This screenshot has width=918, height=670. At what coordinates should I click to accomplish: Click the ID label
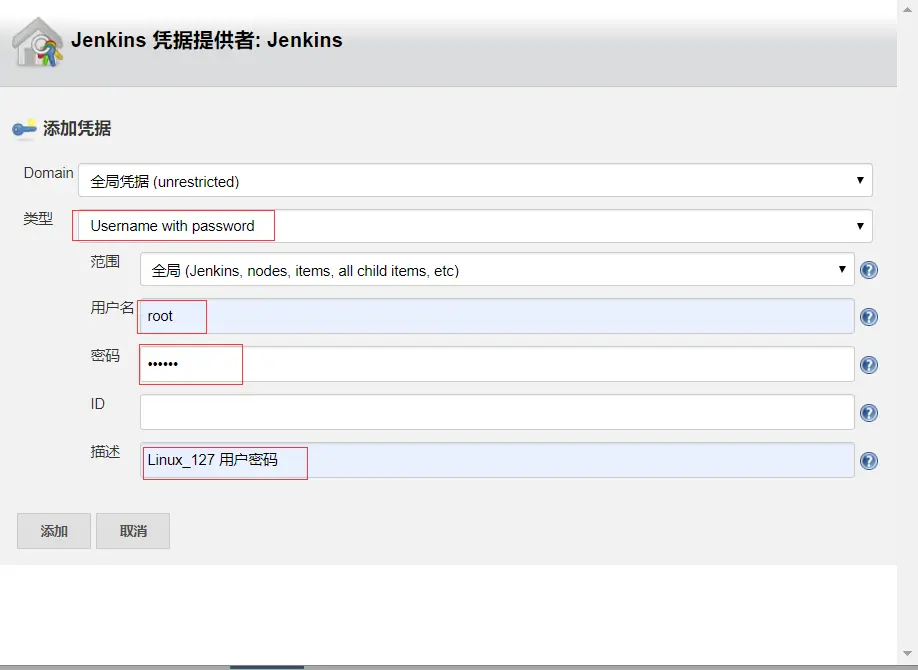coord(97,404)
